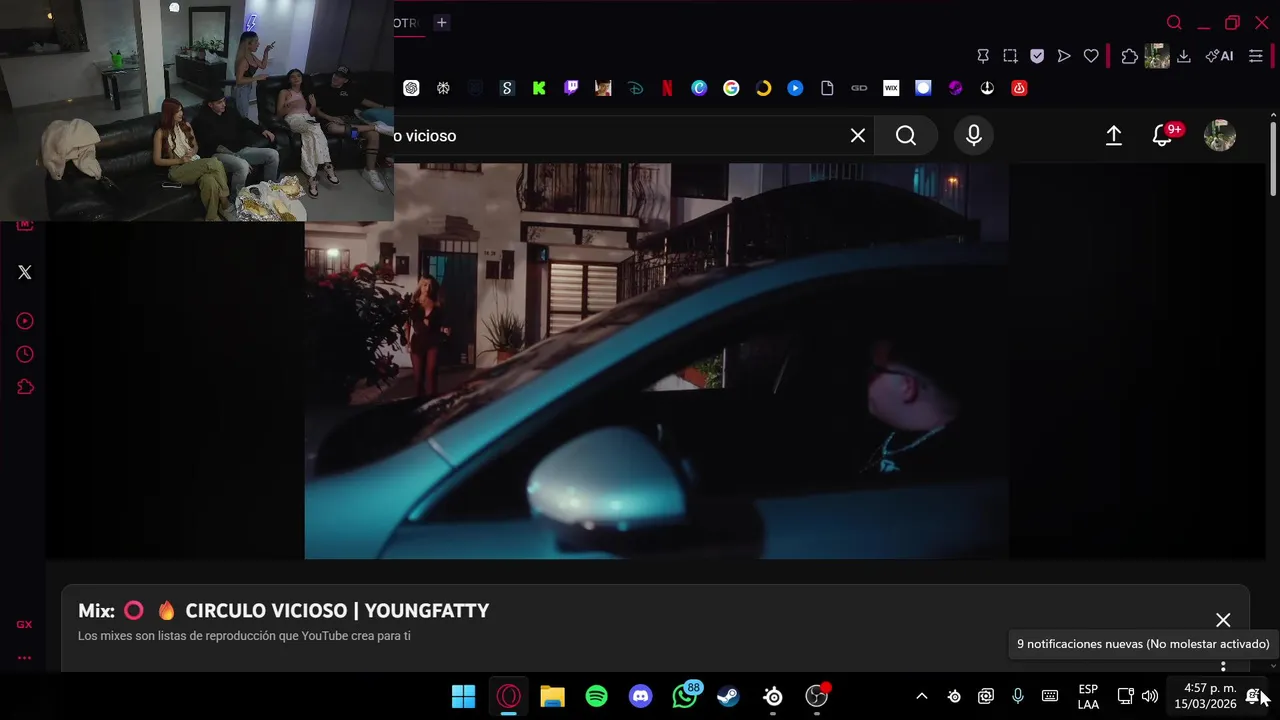Open the sidebar three-dot setup menu
Image resolution: width=1280 pixels, height=720 pixels.
tap(24, 658)
